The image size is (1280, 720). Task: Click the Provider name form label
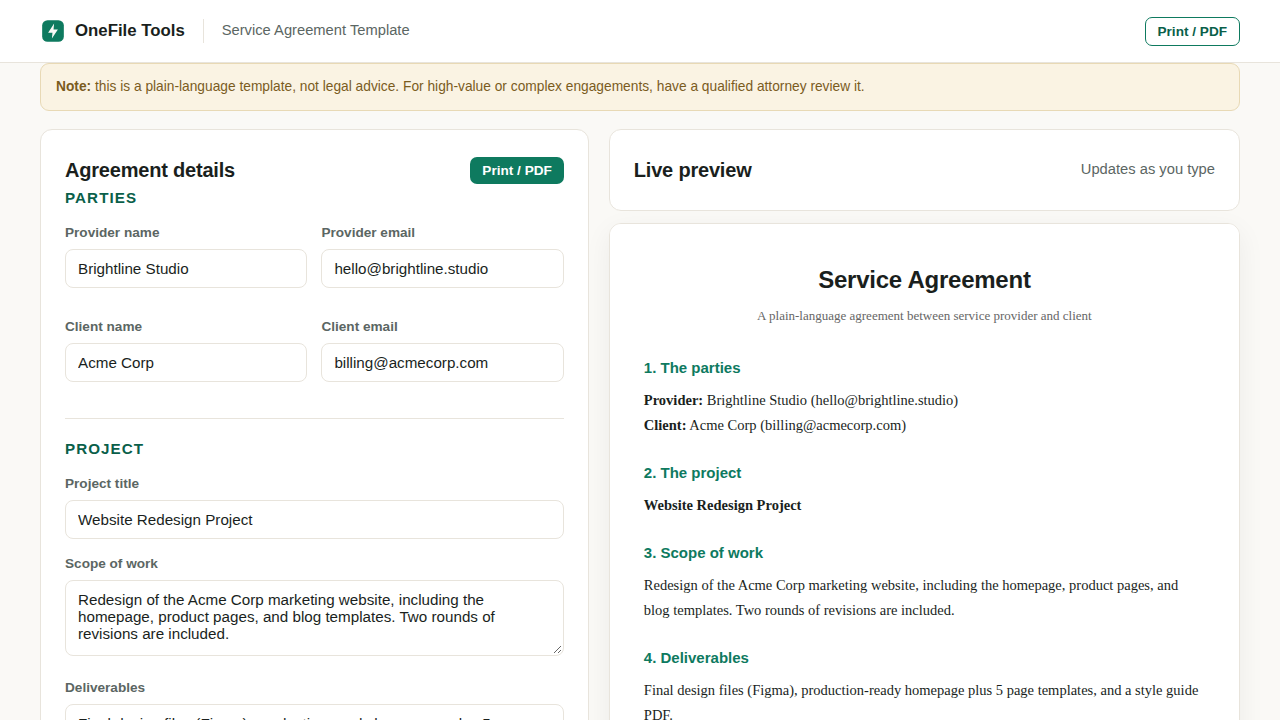tap(112, 233)
